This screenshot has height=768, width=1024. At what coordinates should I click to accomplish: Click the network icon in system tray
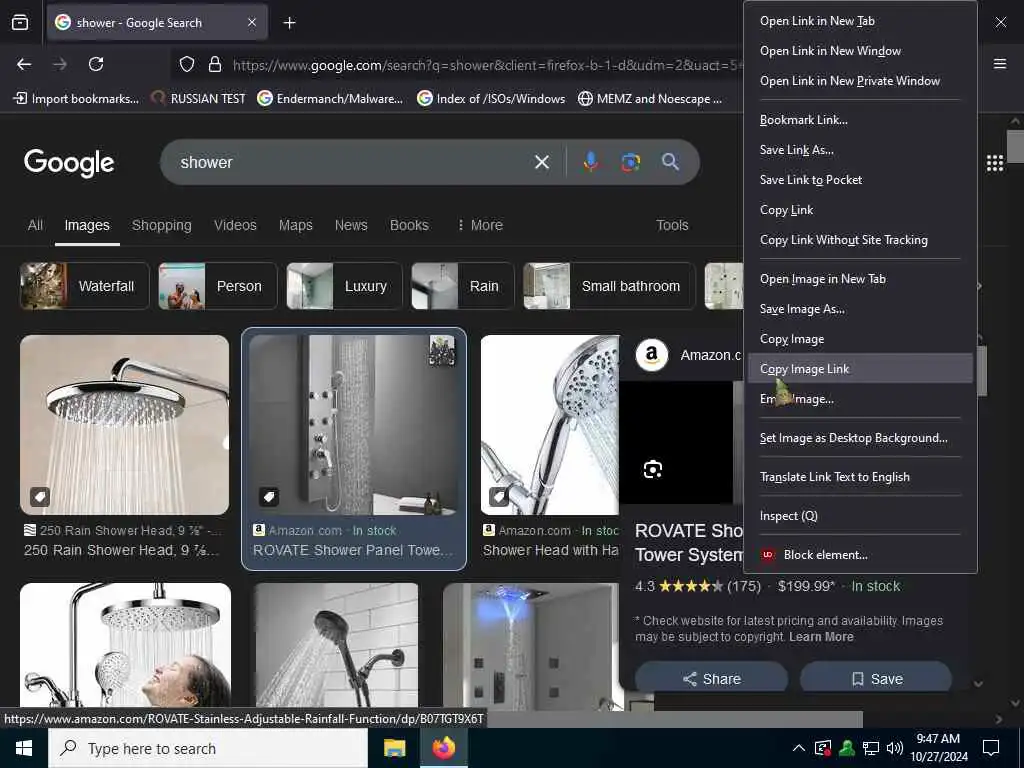coord(871,748)
